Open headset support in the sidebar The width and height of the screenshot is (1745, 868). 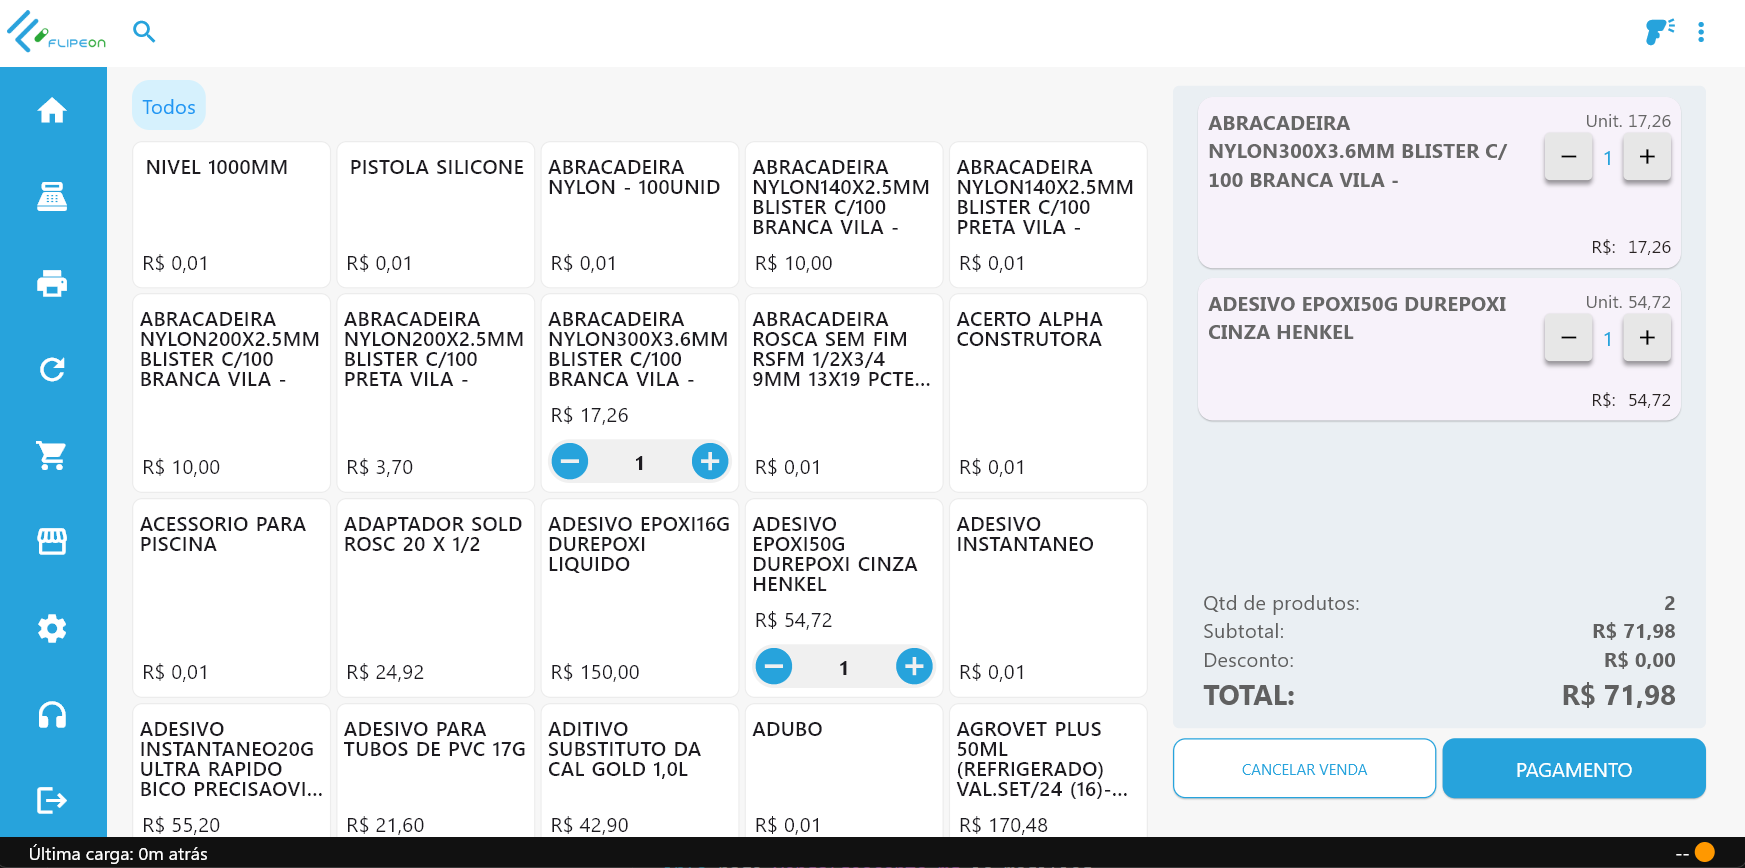tap(52, 715)
